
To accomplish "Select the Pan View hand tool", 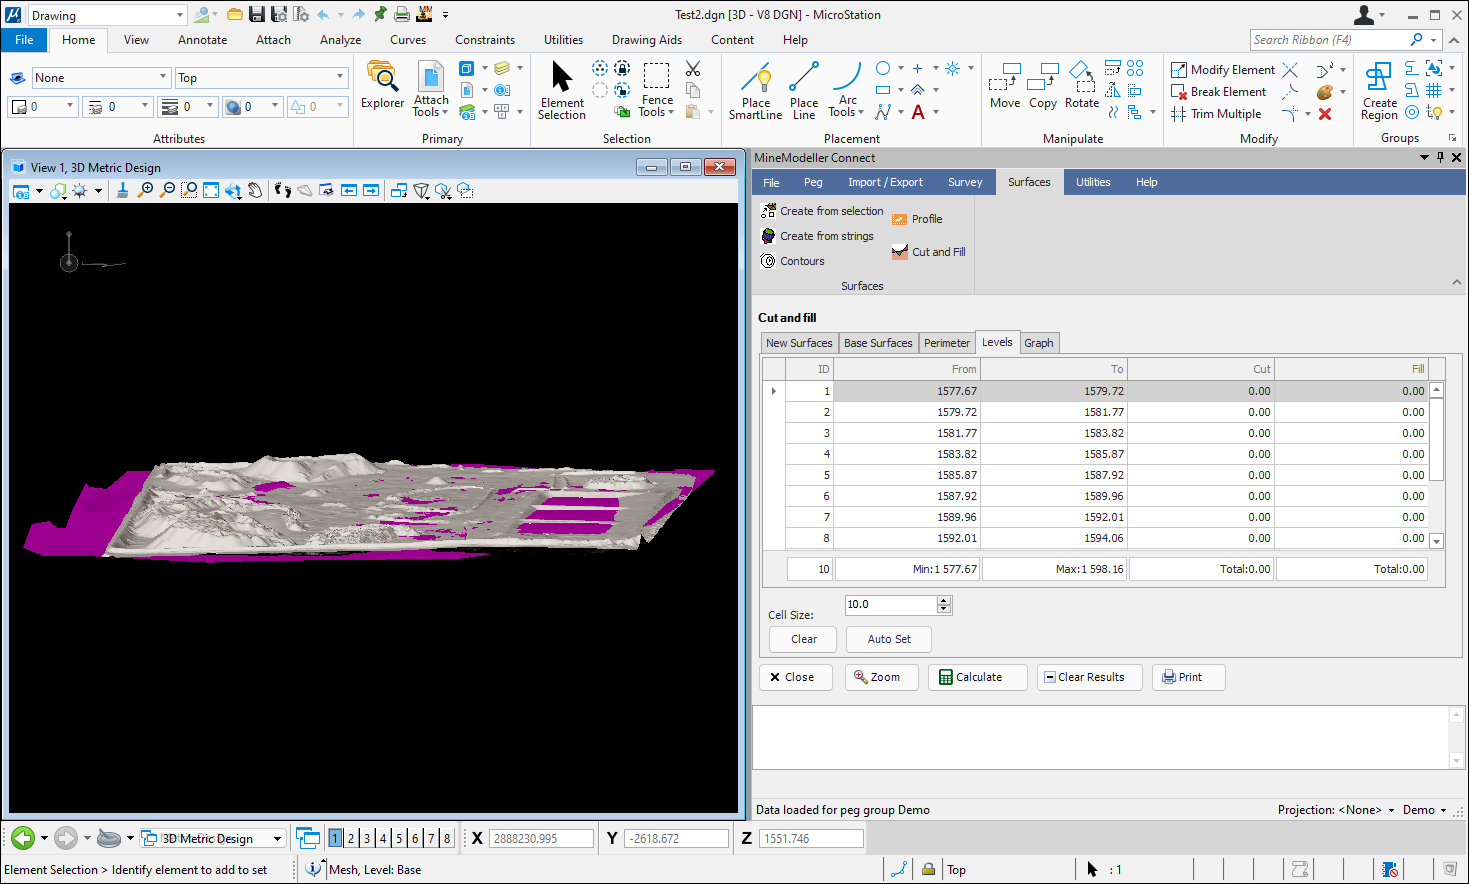I will (256, 190).
